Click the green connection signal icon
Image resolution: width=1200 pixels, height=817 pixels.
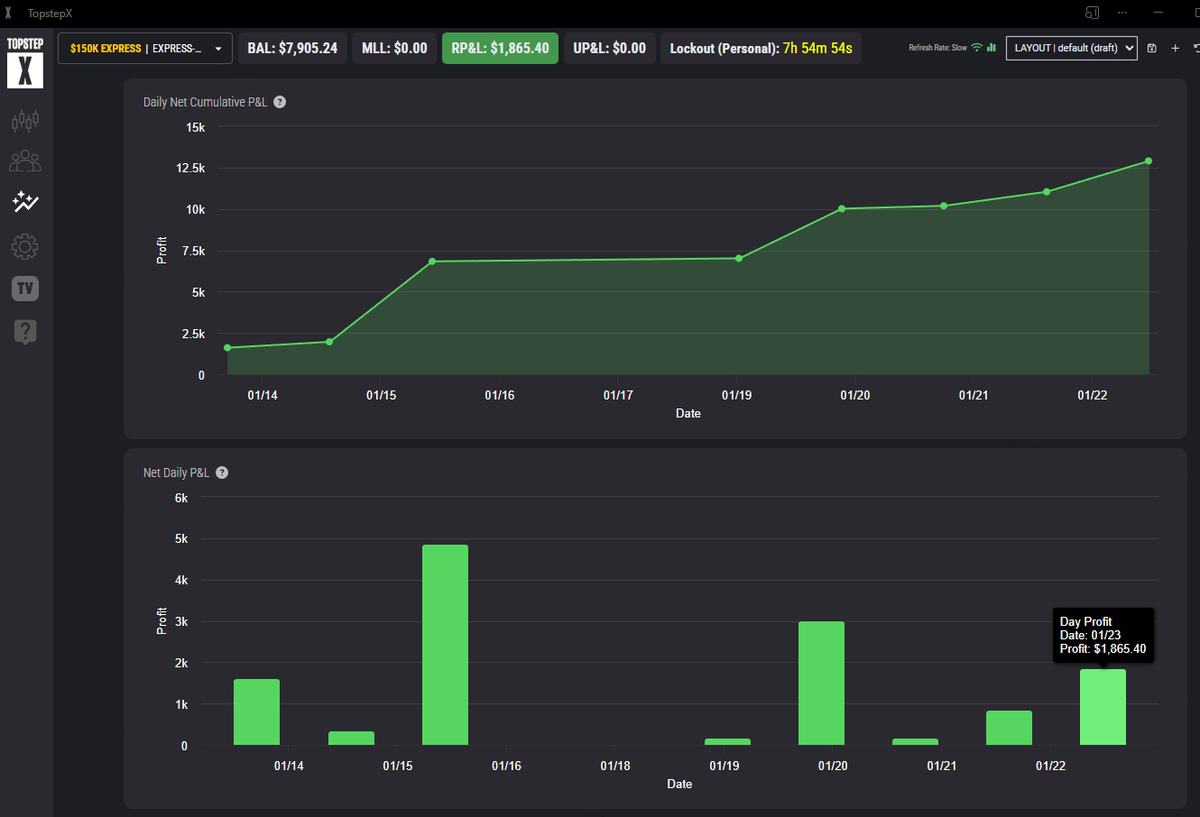point(975,46)
